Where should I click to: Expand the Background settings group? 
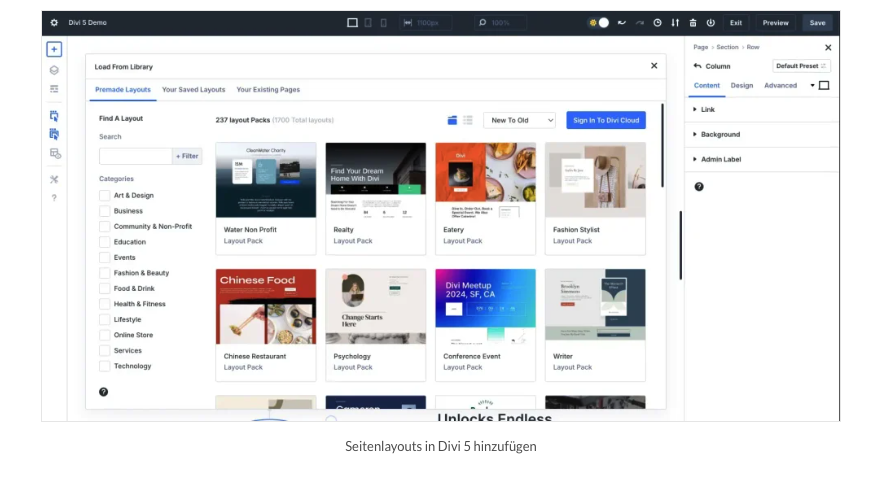pyautogui.click(x=720, y=134)
